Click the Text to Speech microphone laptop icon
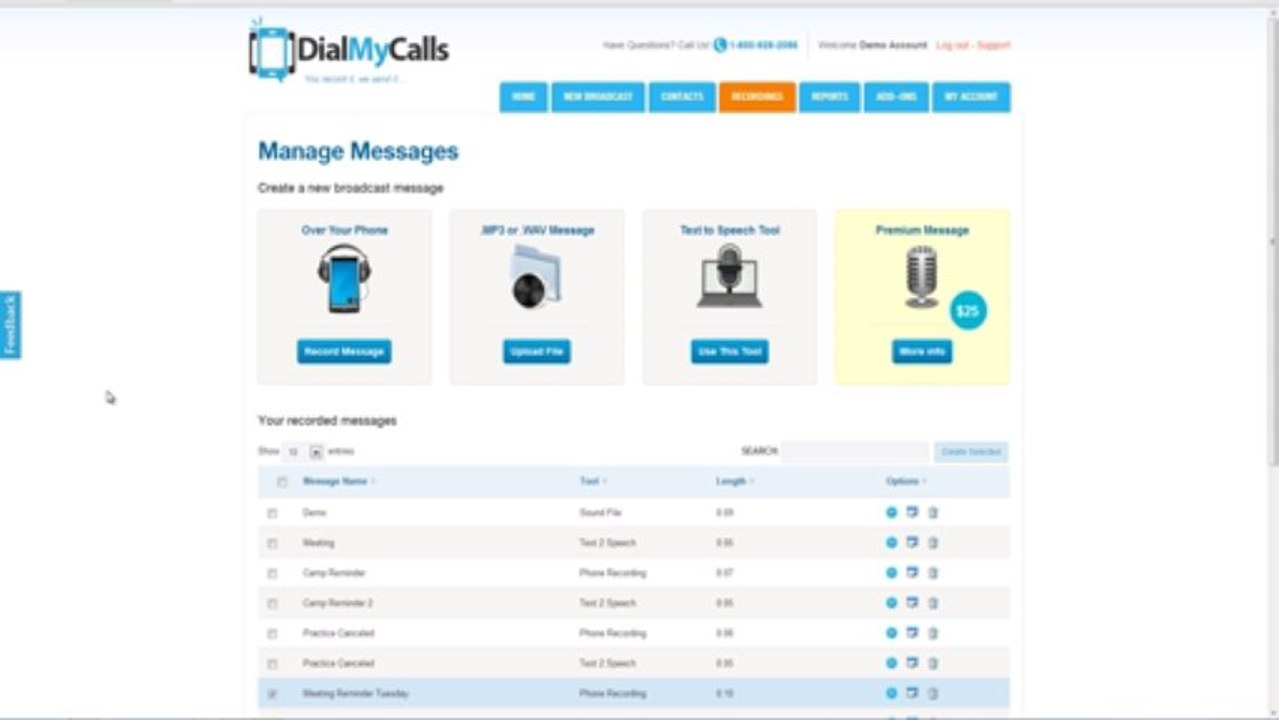Screen dimensions: 1279x720 pyautogui.click(x=729, y=277)
